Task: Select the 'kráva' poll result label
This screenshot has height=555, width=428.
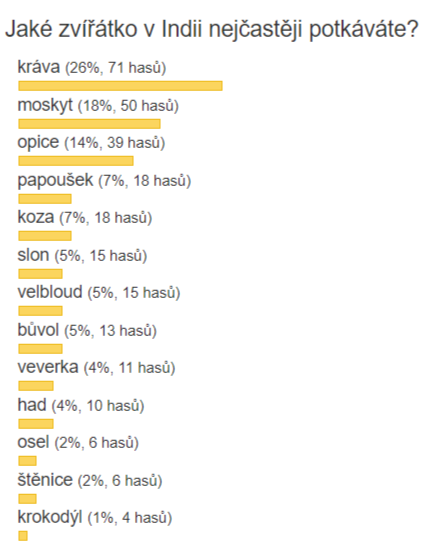Action: click(92, 67)
